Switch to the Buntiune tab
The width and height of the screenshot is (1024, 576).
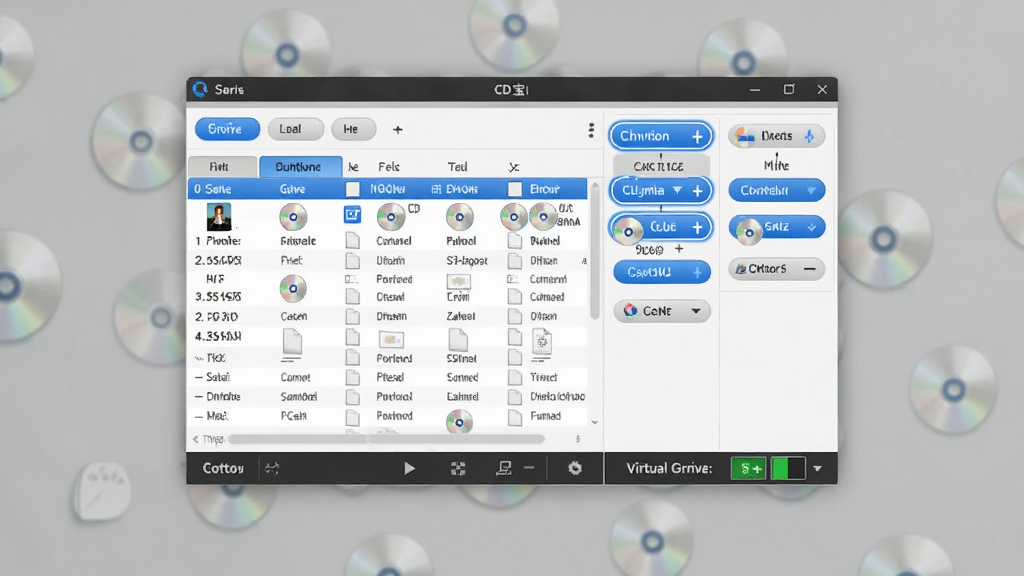[300, 167]
